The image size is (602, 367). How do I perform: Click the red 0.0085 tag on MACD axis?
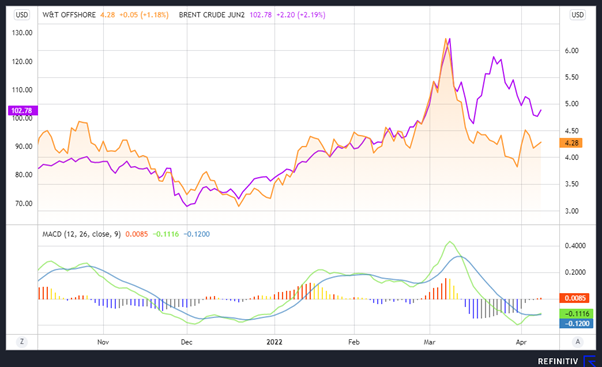(574, 298)
